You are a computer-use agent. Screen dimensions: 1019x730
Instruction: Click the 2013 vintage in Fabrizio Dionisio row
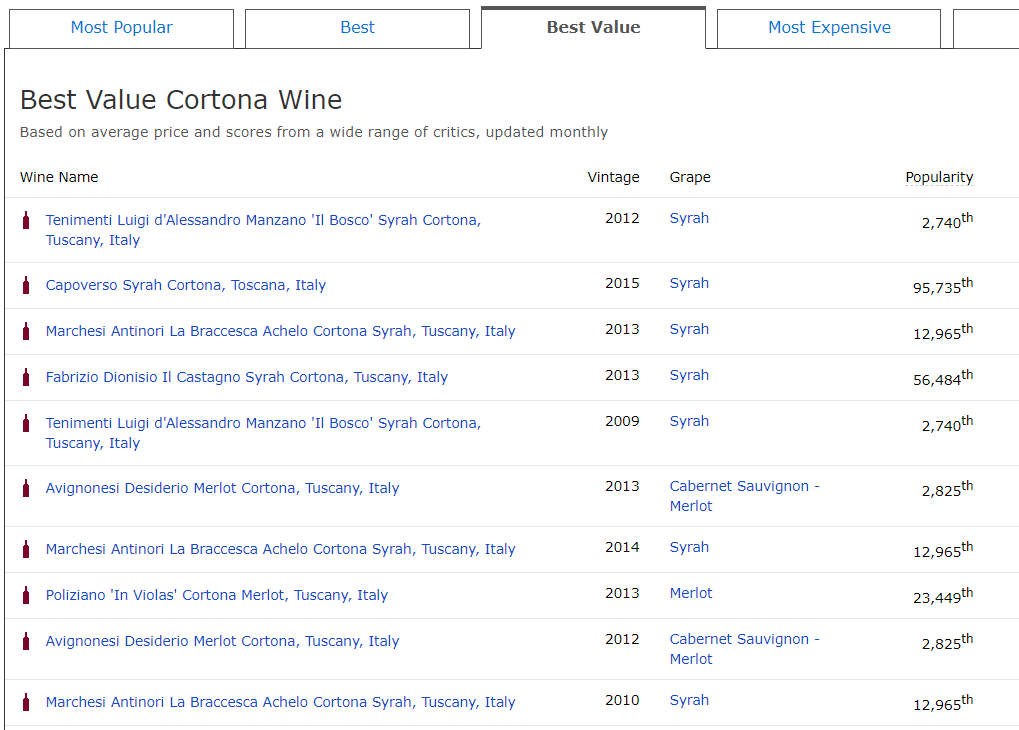click(x=622, y=376)
